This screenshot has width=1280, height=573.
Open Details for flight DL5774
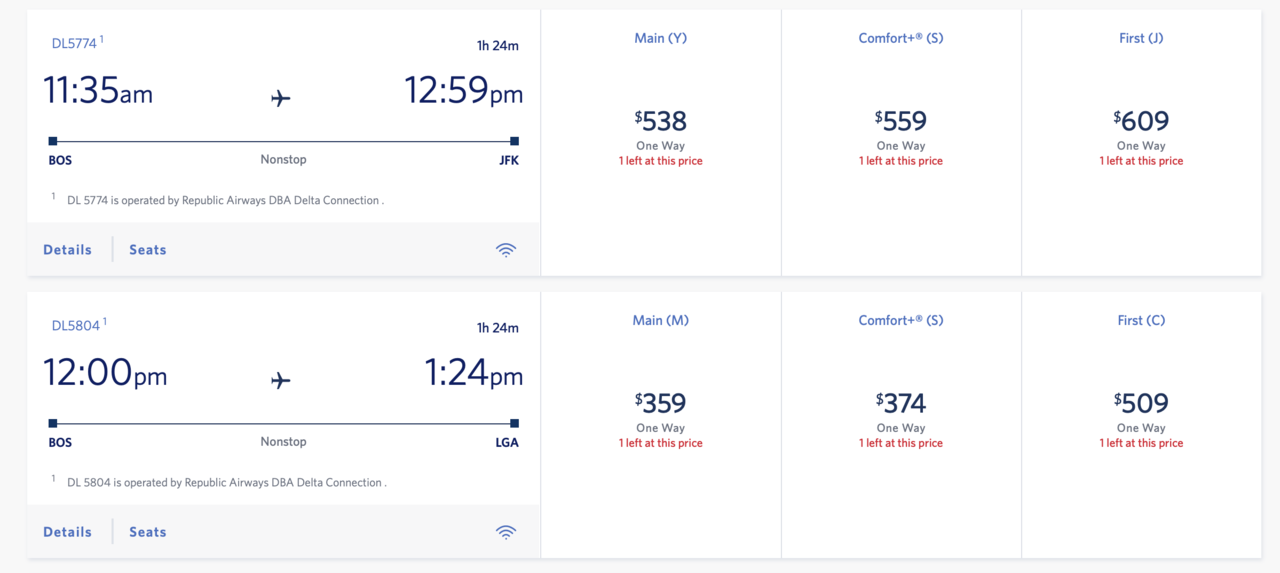click(x=67, y=250)
